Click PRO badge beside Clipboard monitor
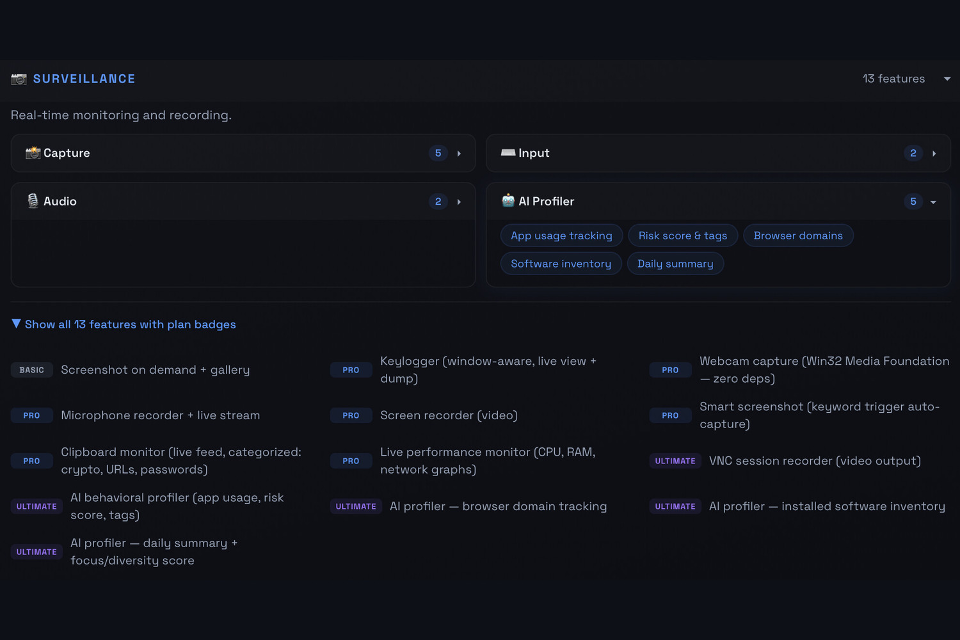The height and width of the screenshot is (640, 960). point(32,461)
